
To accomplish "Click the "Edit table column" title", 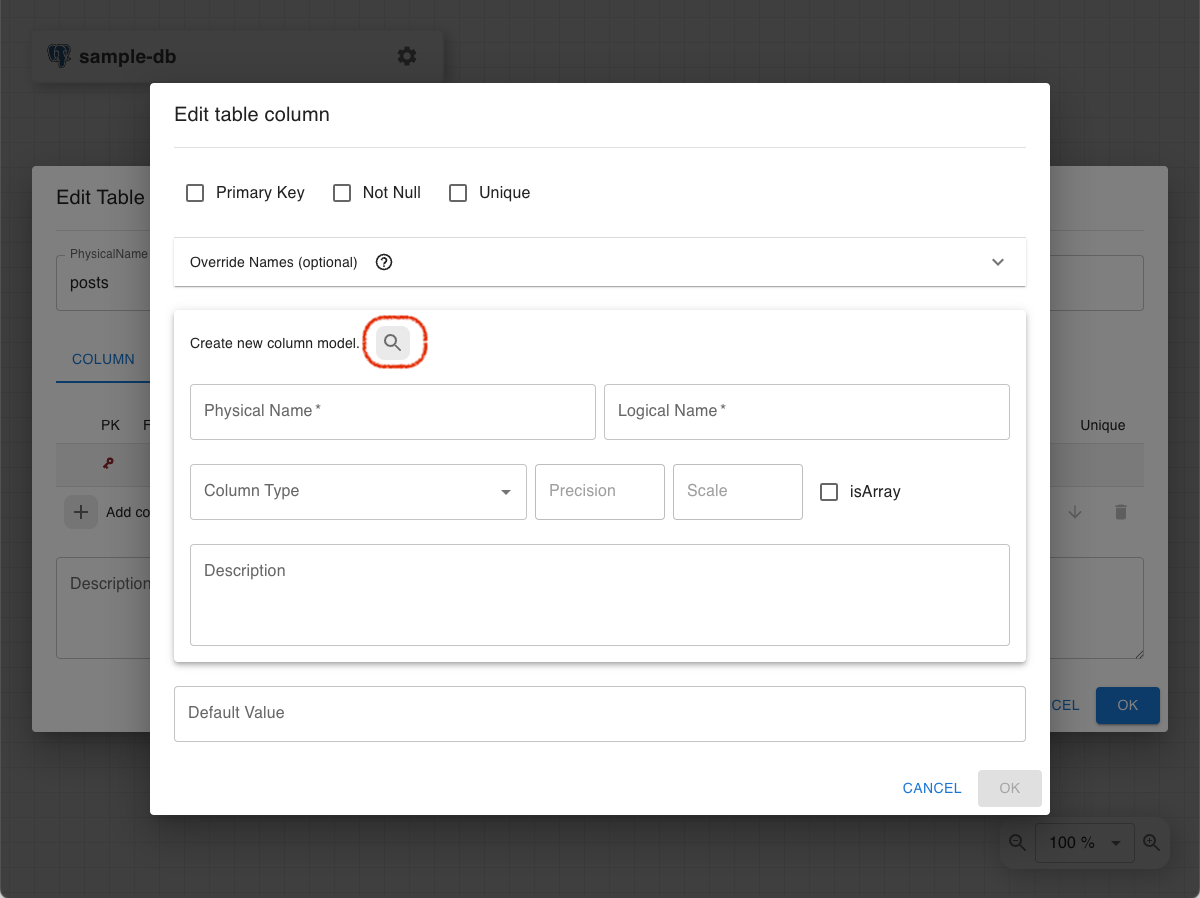I will pyautogui.click(x=252, y=114).
